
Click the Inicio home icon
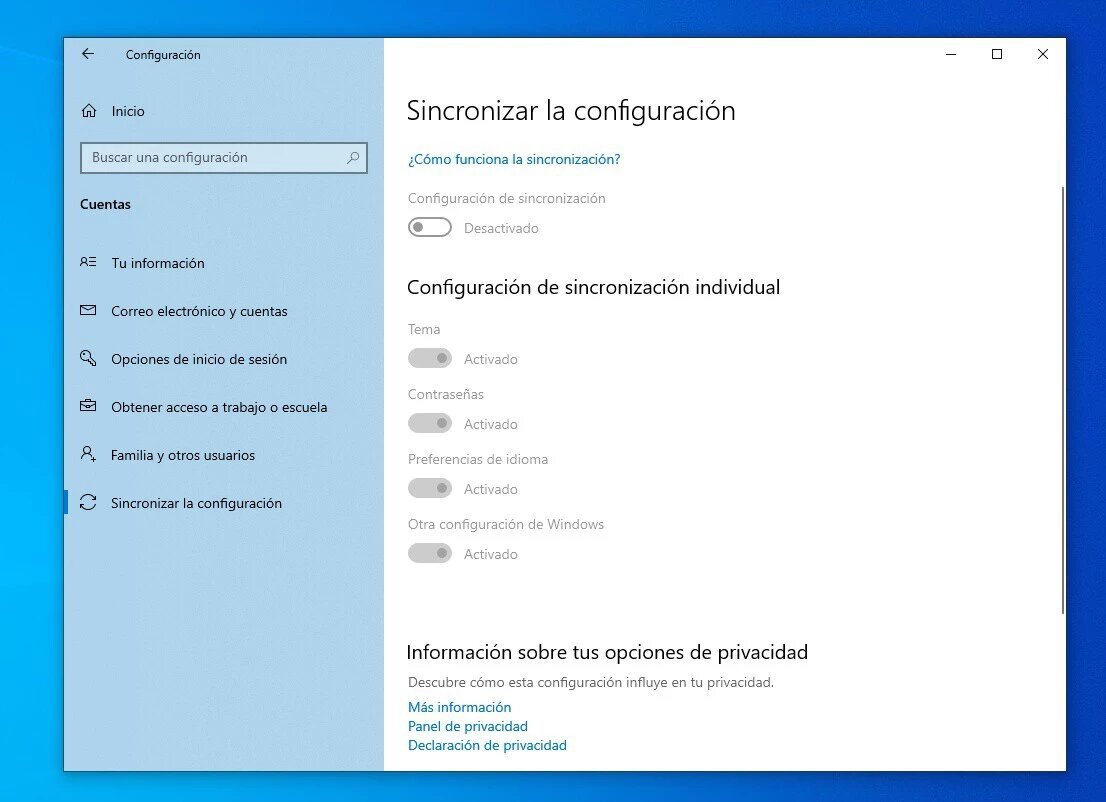[89, 111]
